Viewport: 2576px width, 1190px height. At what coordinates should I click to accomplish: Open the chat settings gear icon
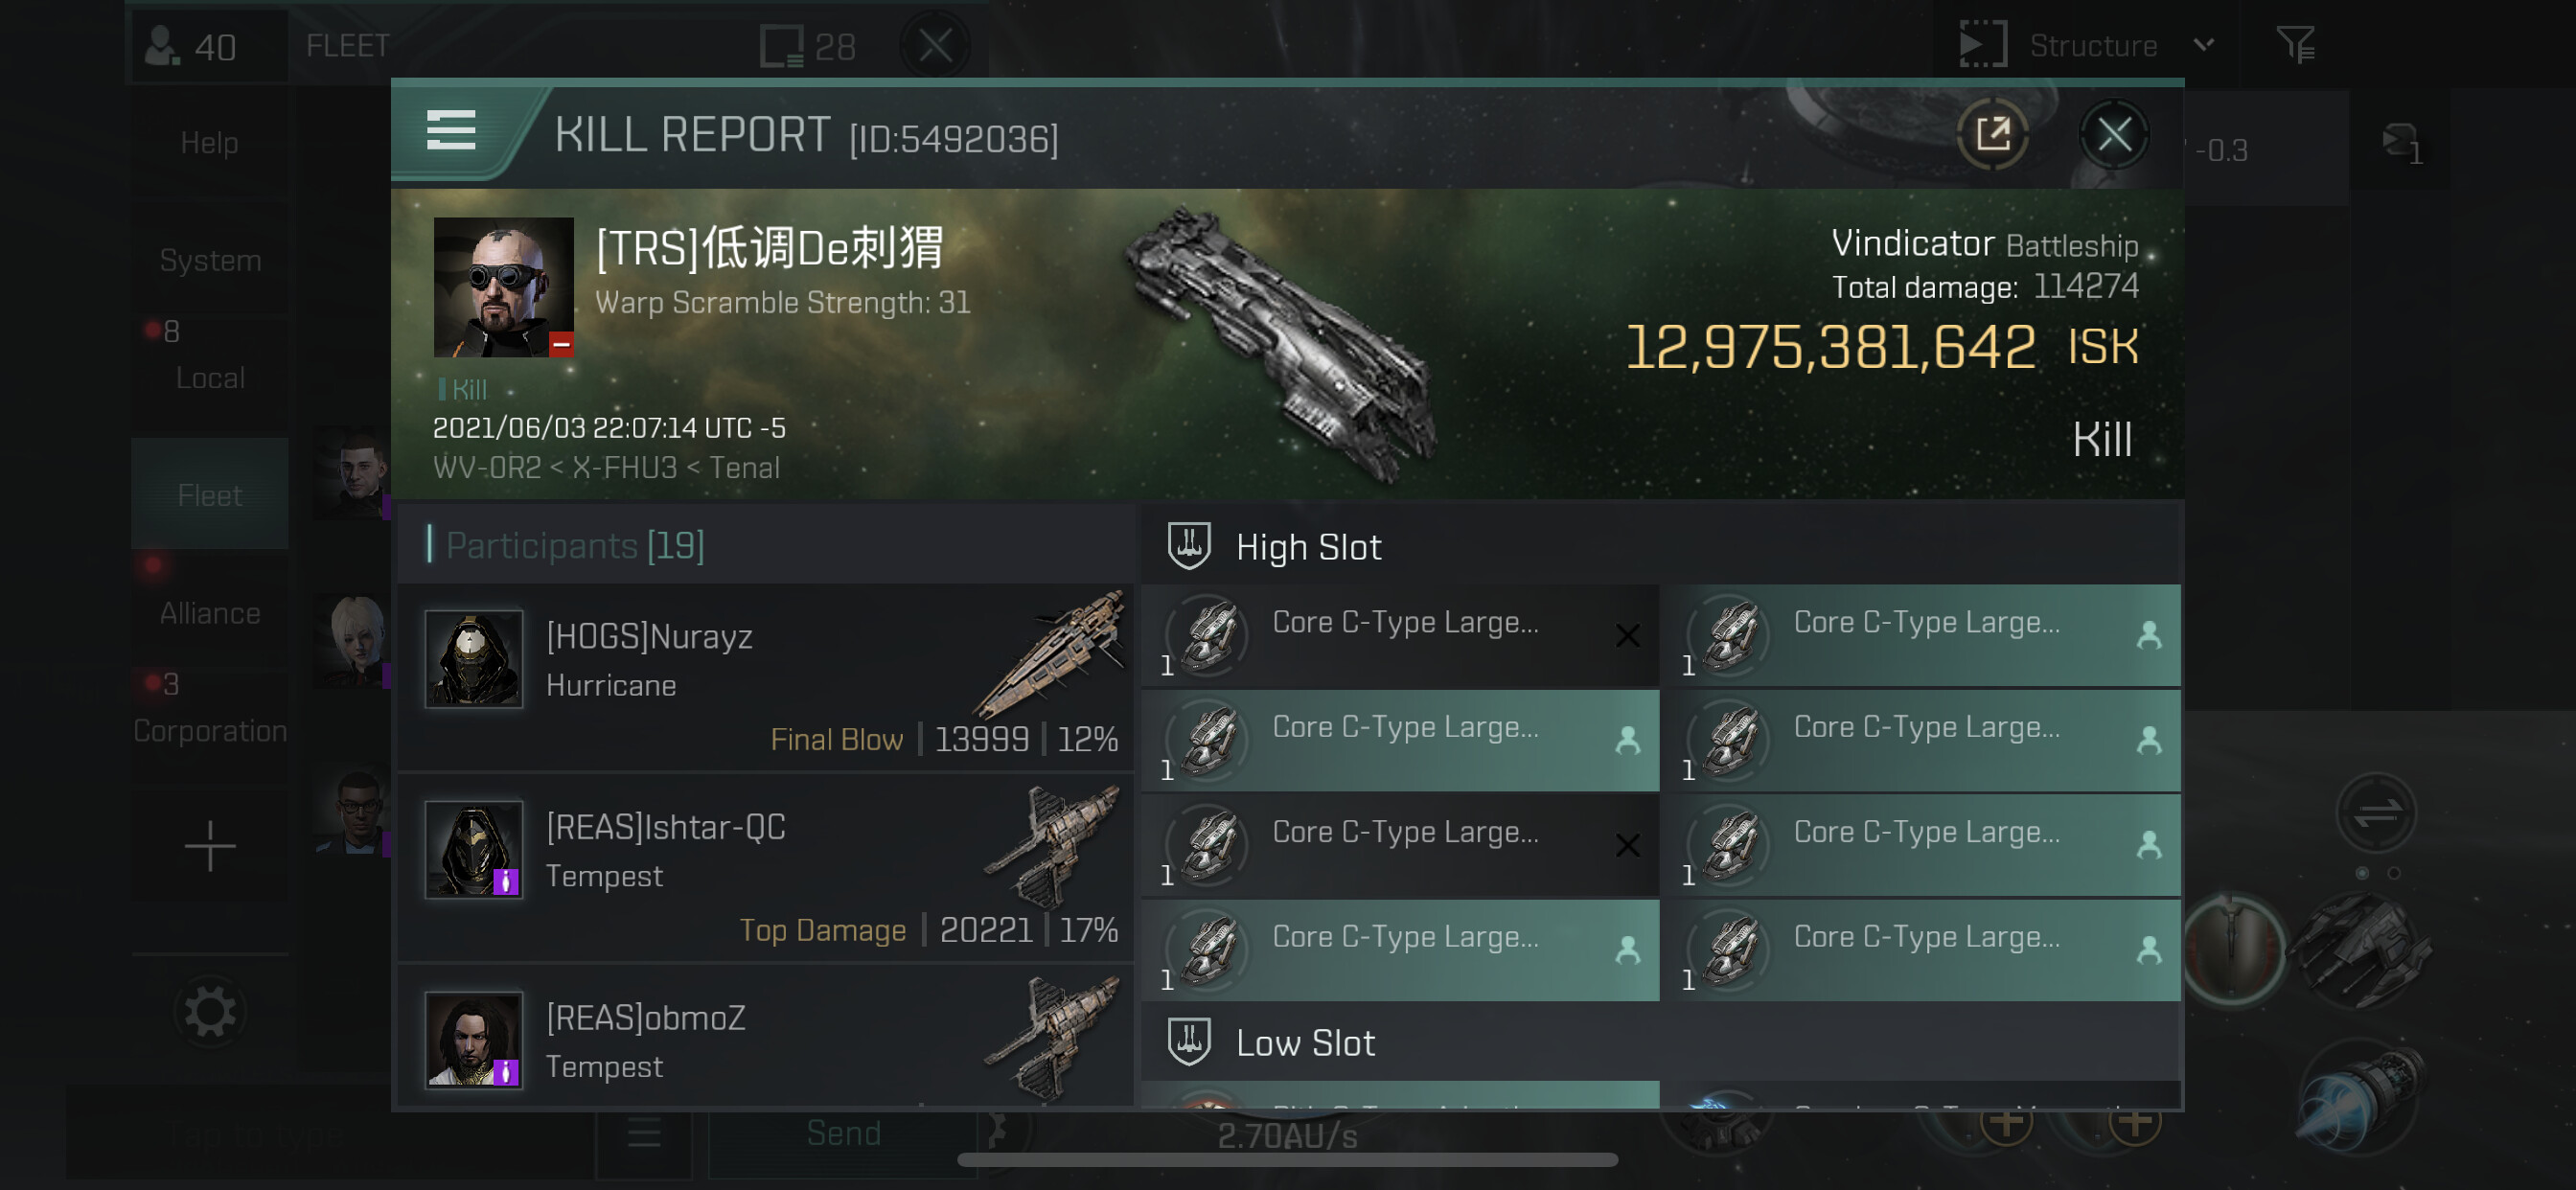click(x=210, y=1012)
